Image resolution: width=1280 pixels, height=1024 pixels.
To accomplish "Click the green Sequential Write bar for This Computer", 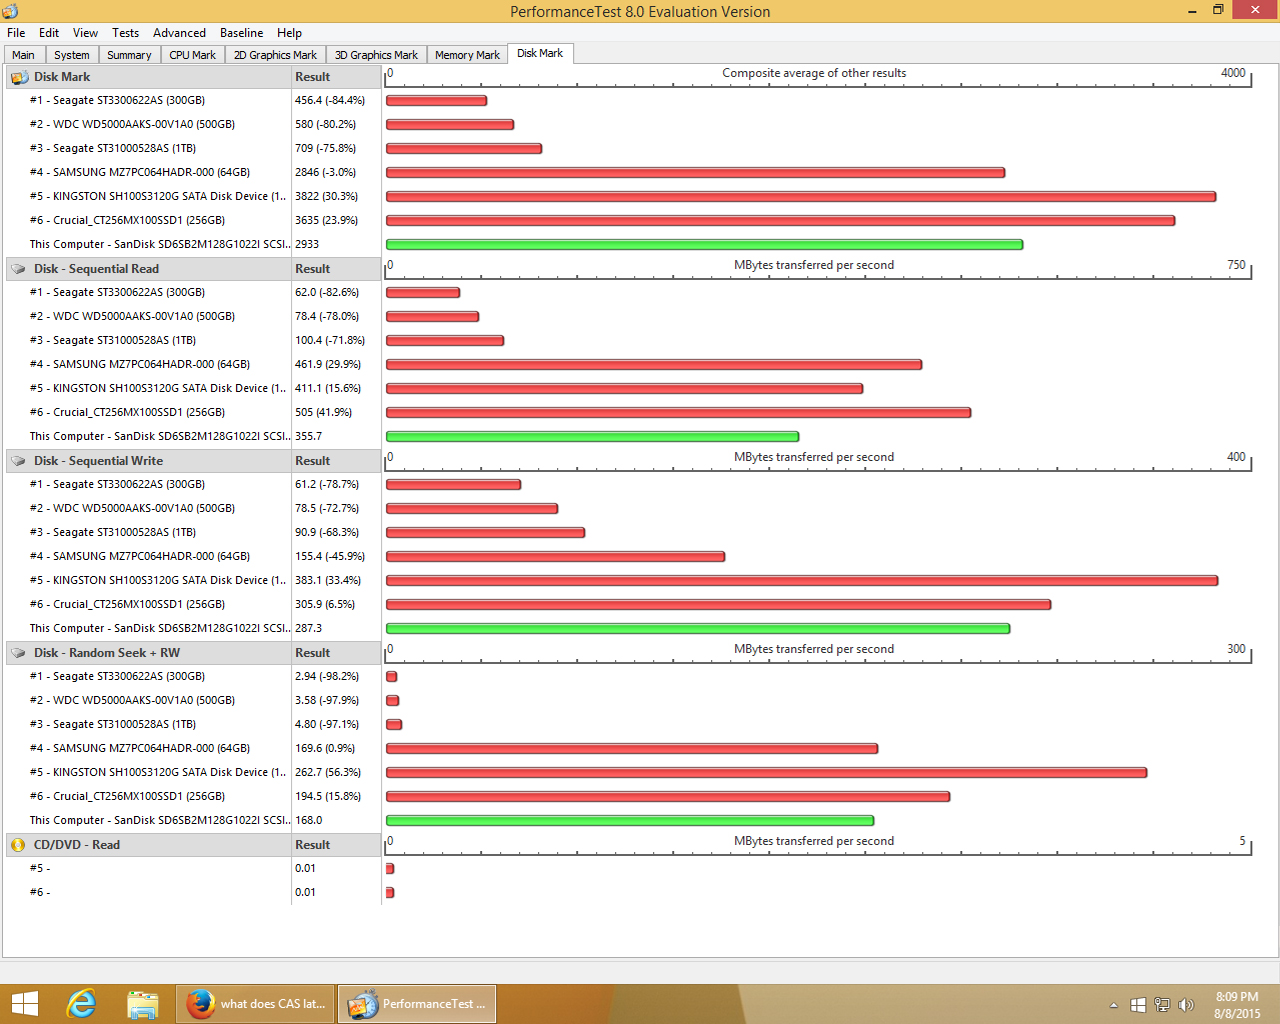I will pyautogui.click(x=698, y=629).
